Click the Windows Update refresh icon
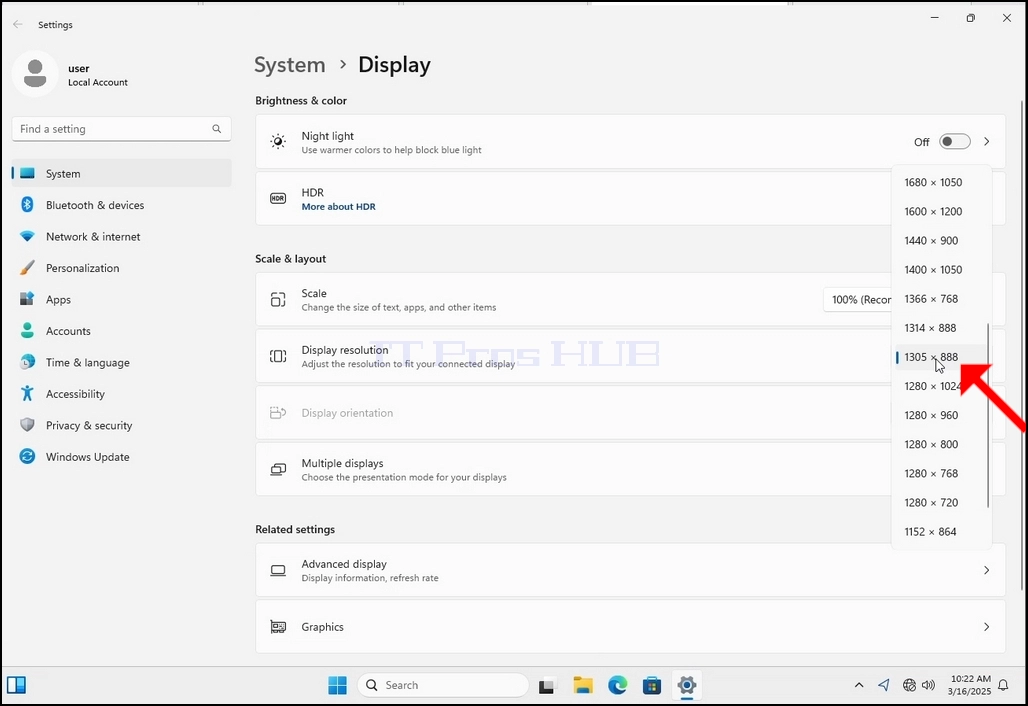The image size is (1028, 706). coord(27,456)
